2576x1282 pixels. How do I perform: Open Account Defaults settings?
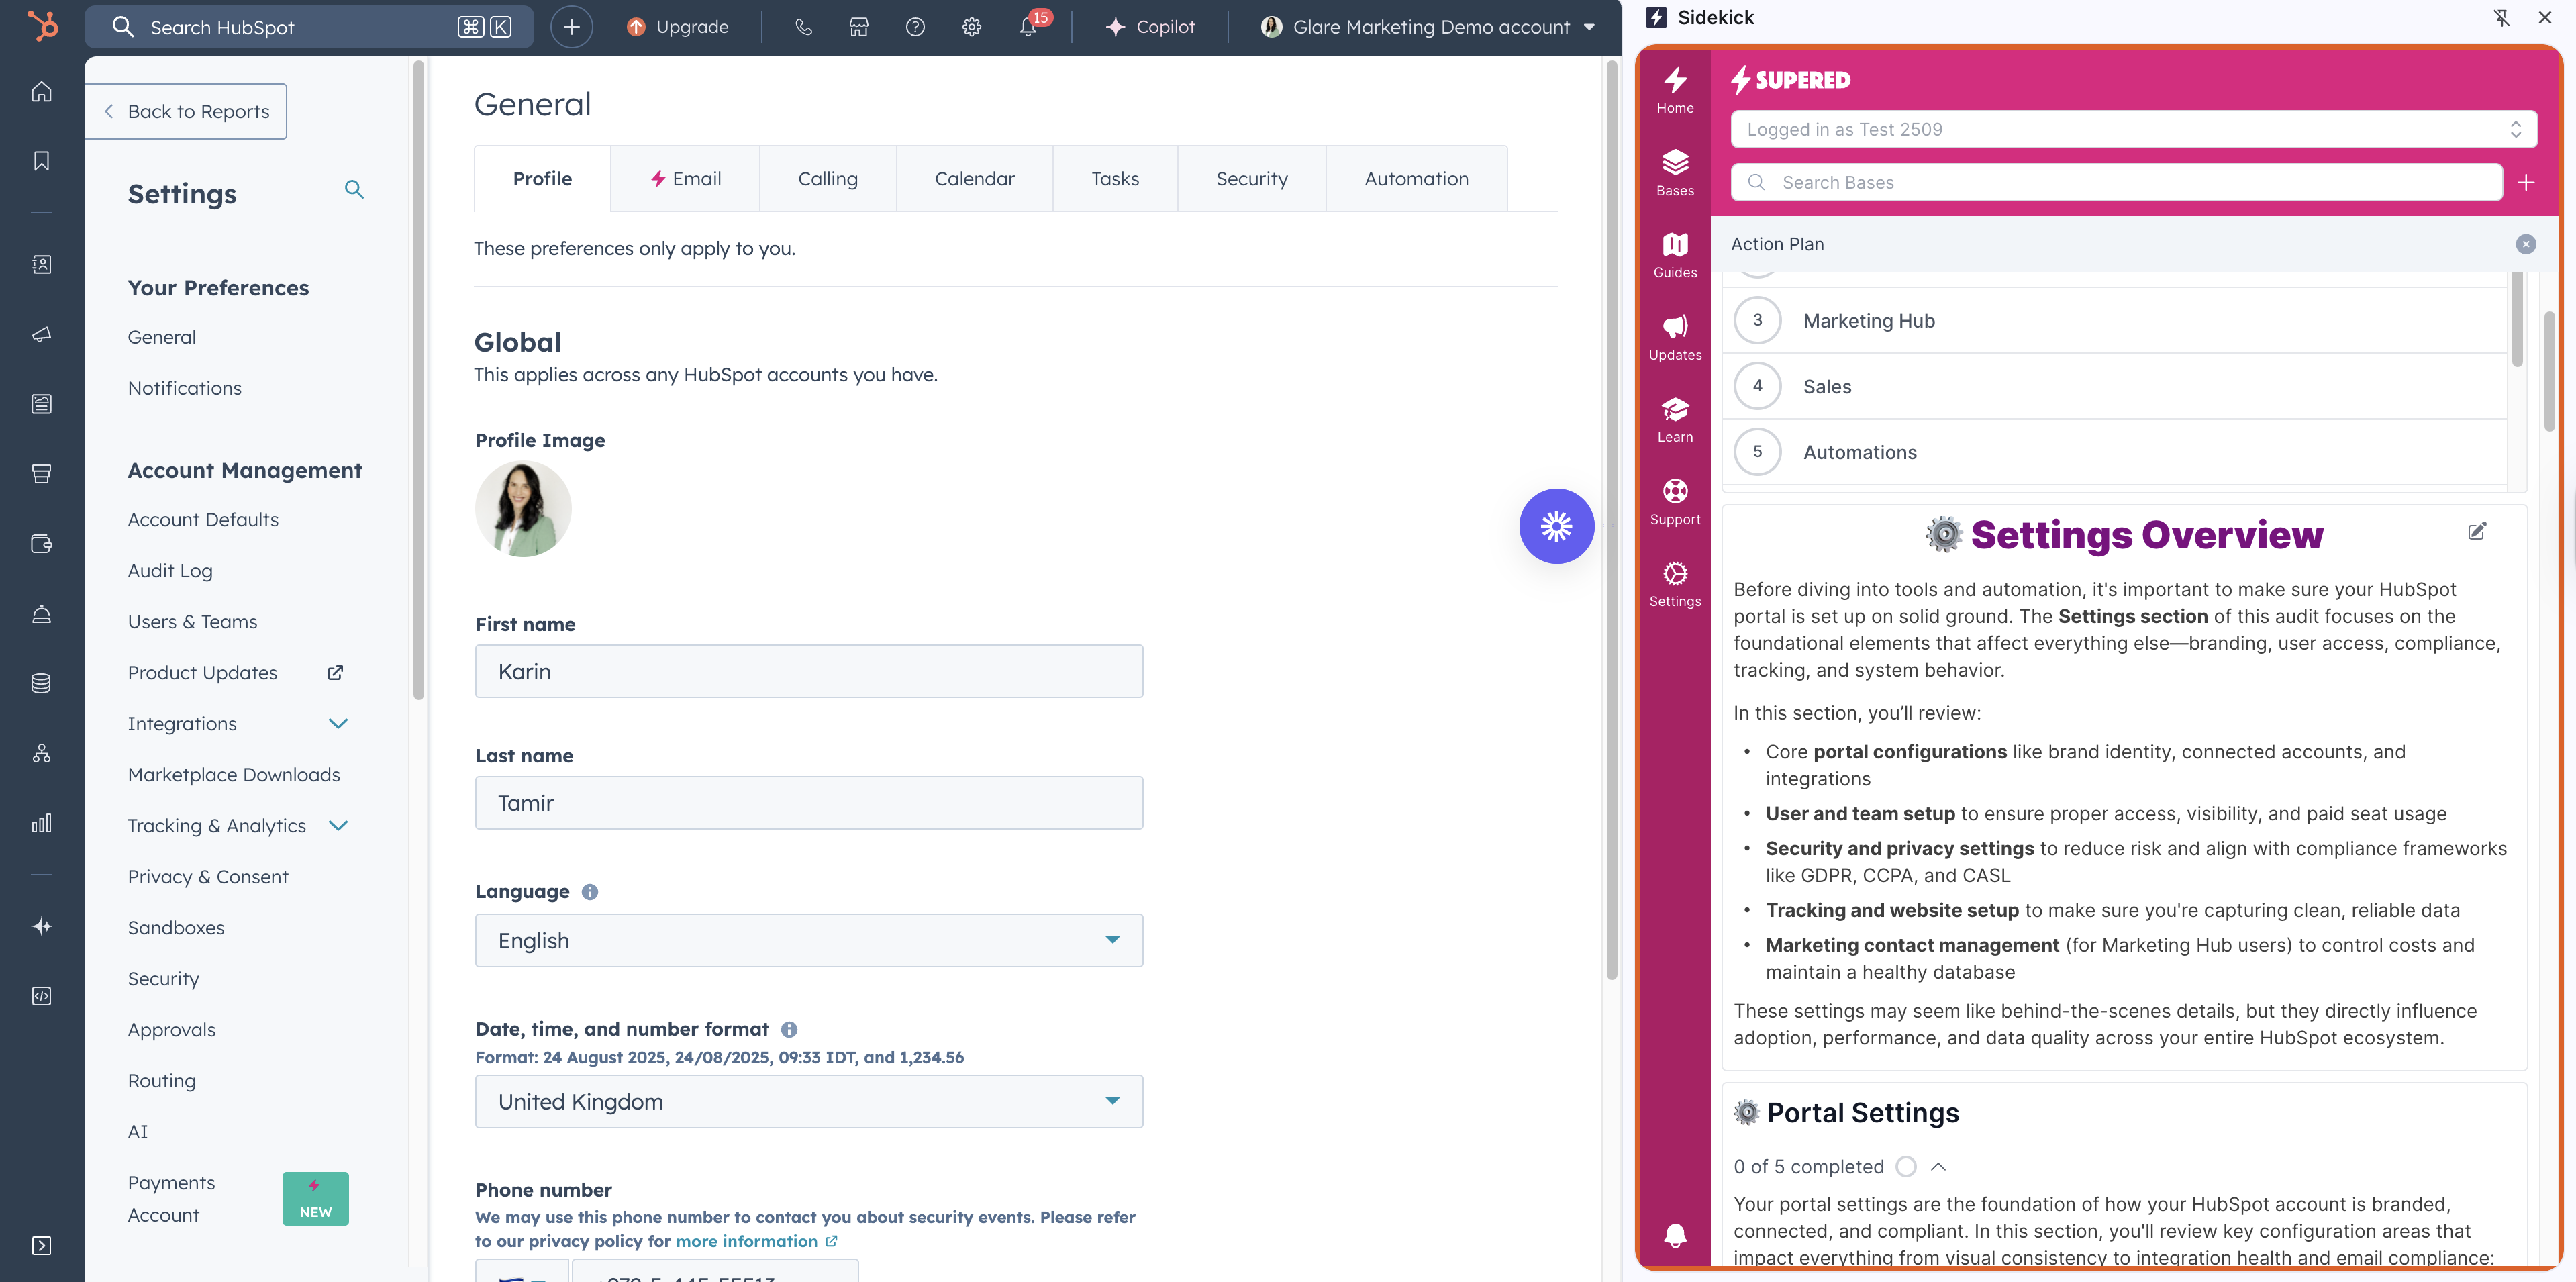click(x=203, y=519)
